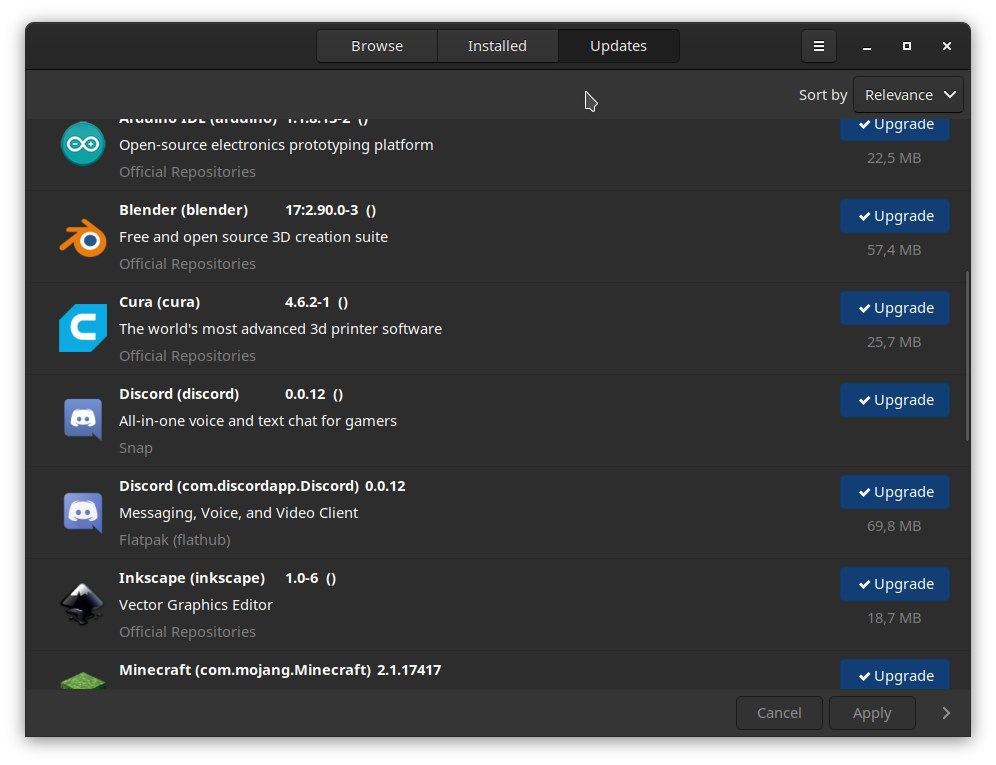Click Discord (com.discordapp.Discord) package name
Viewport: 996px width, 765px height.
239,486
